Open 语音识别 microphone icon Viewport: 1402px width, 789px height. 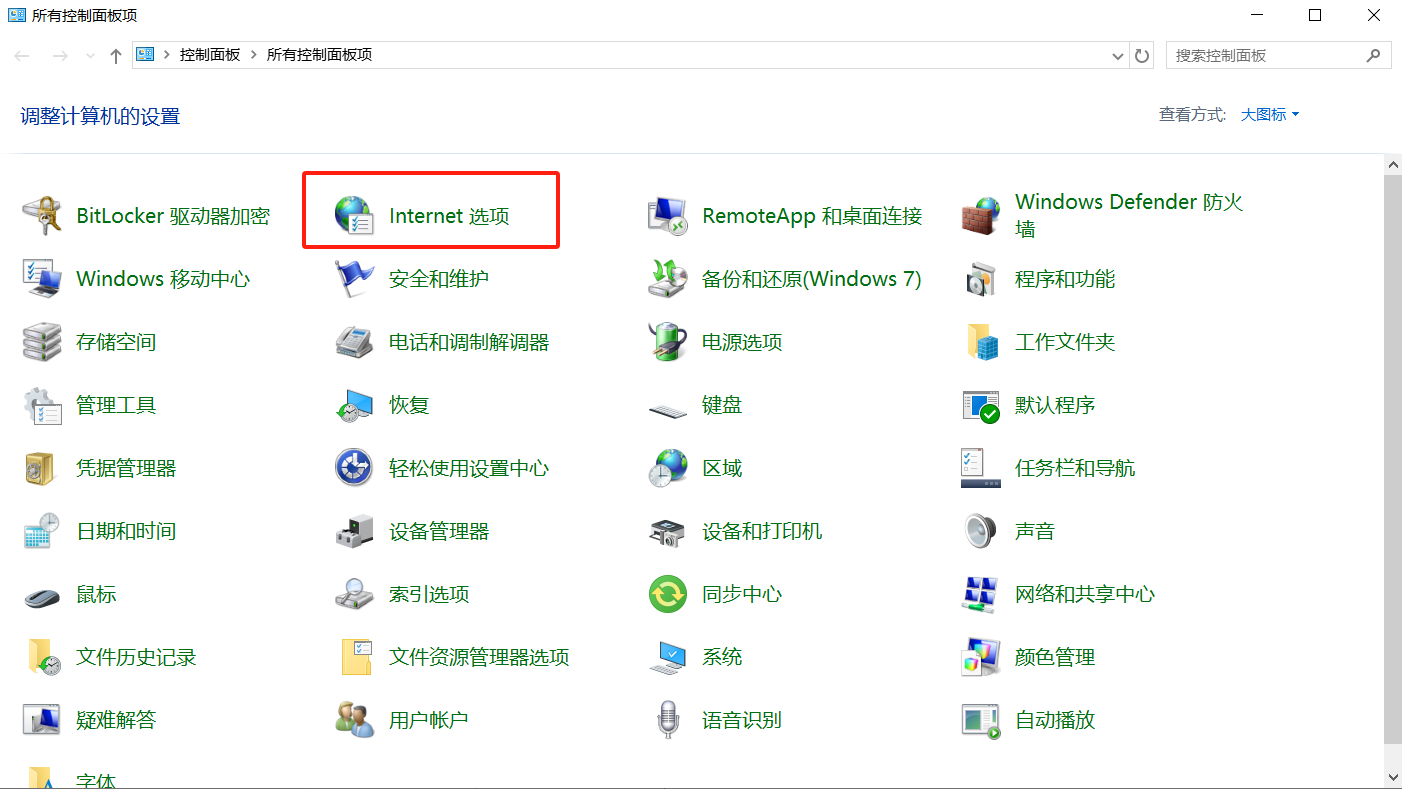click(668, 720)
